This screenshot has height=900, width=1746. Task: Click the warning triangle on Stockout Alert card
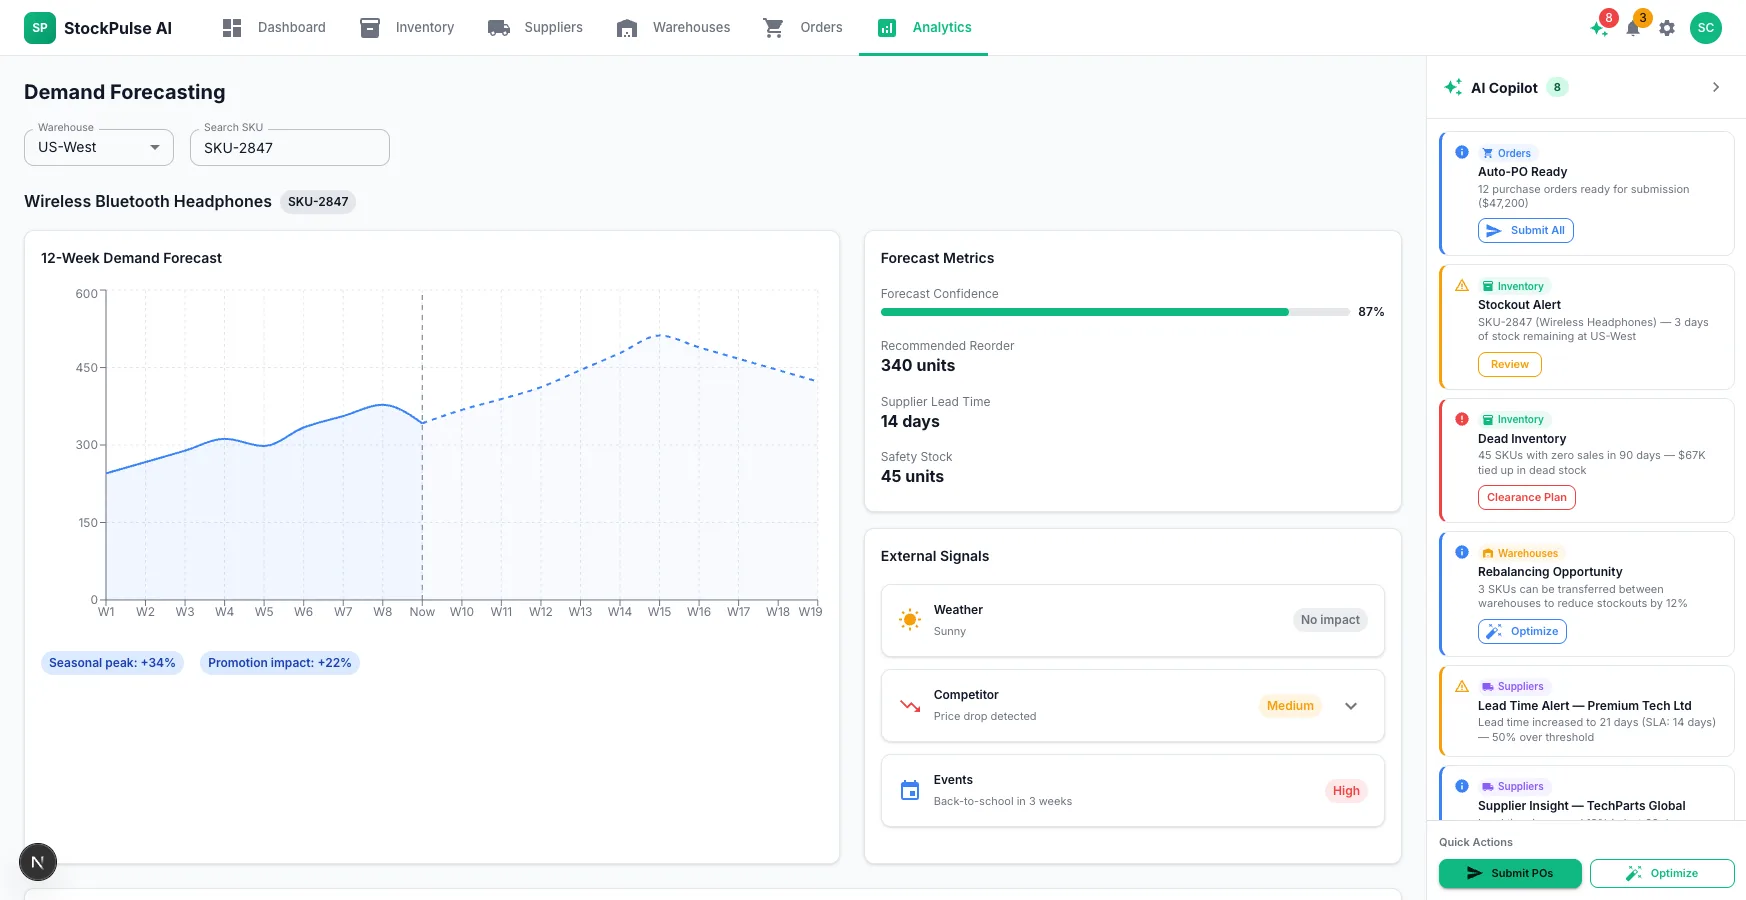point(1462,285)
